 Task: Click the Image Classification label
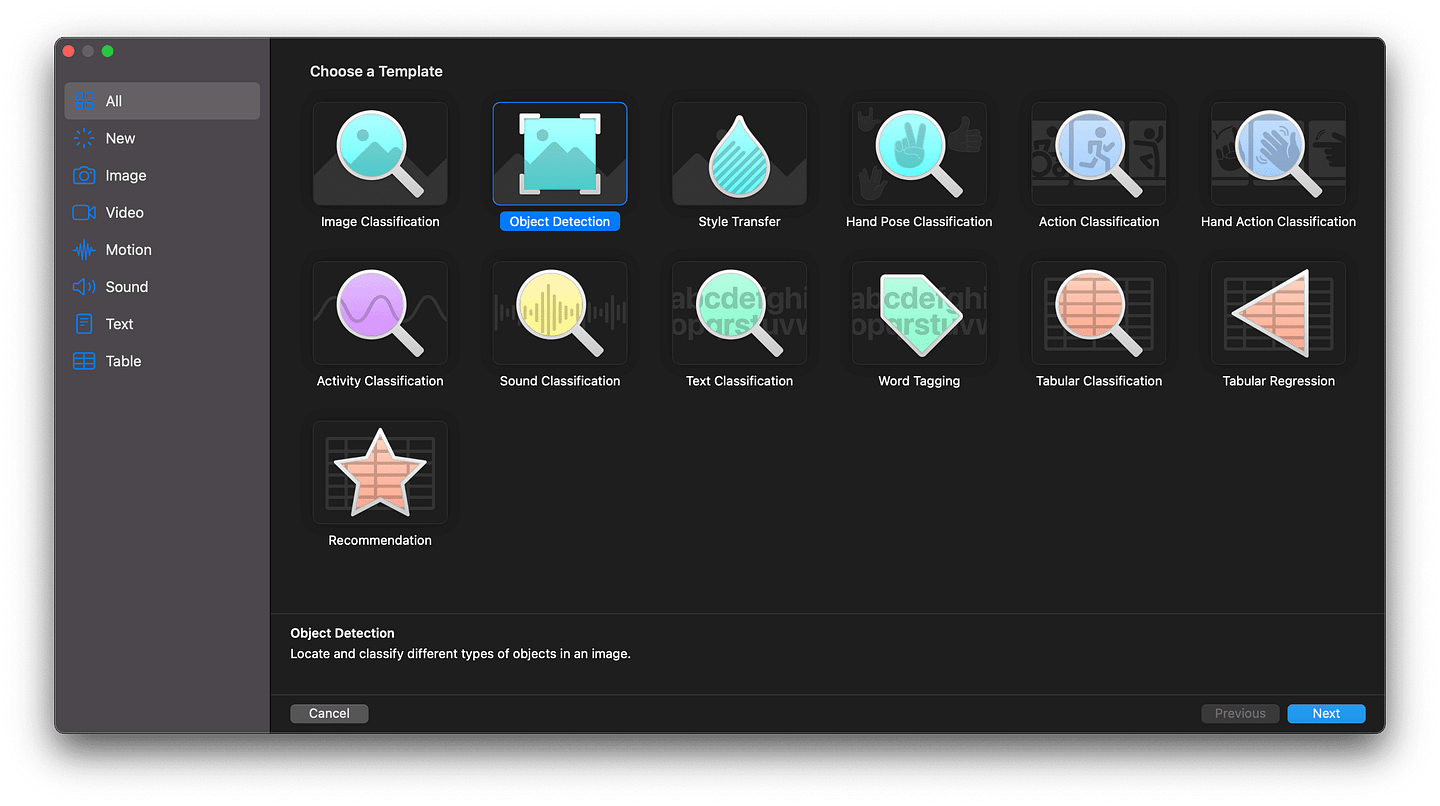380,222
